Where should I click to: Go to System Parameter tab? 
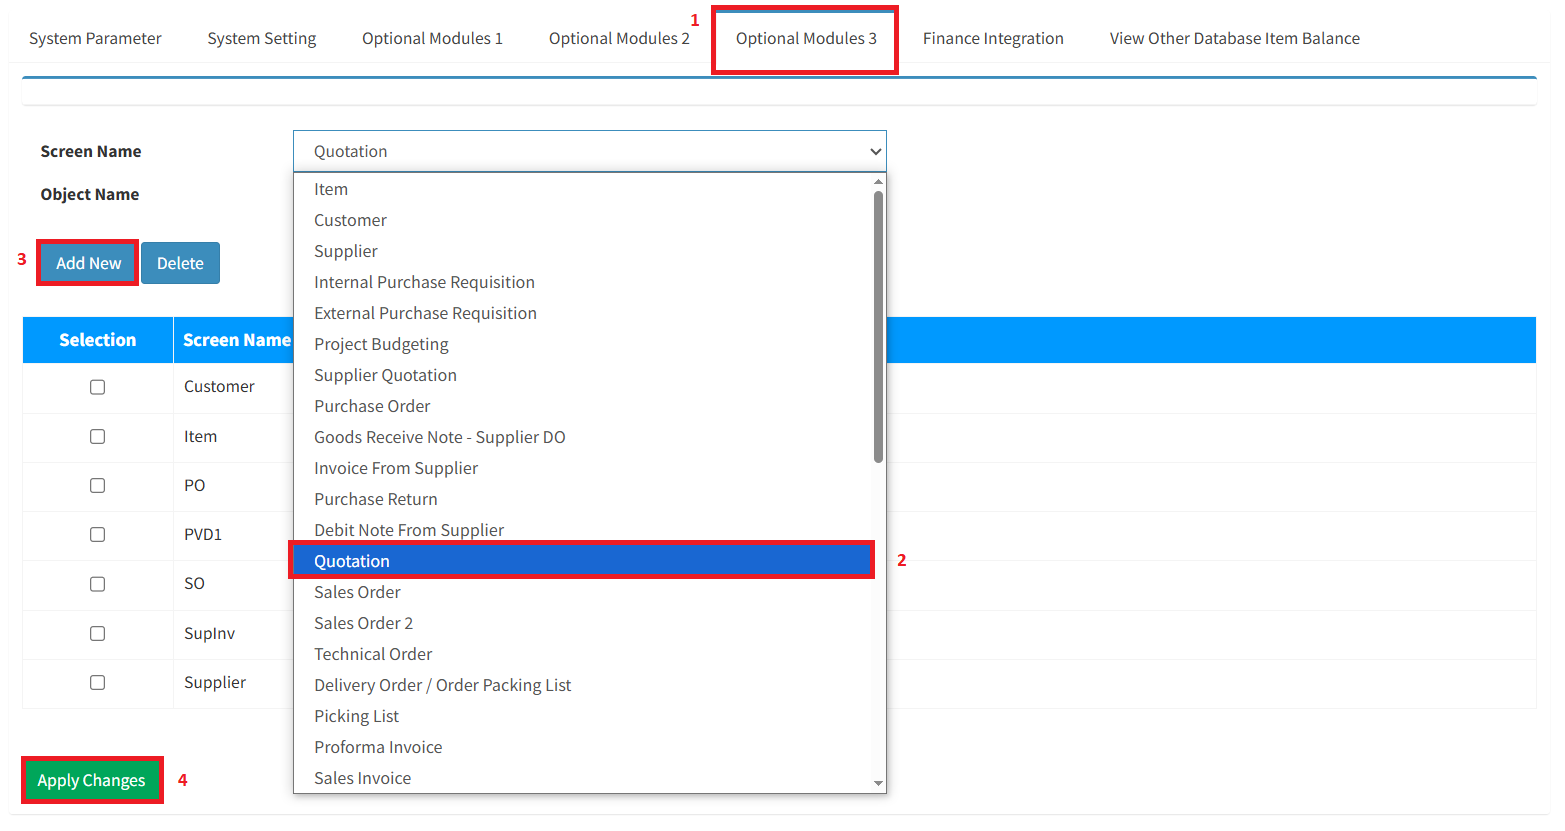(x=95, y=39)
